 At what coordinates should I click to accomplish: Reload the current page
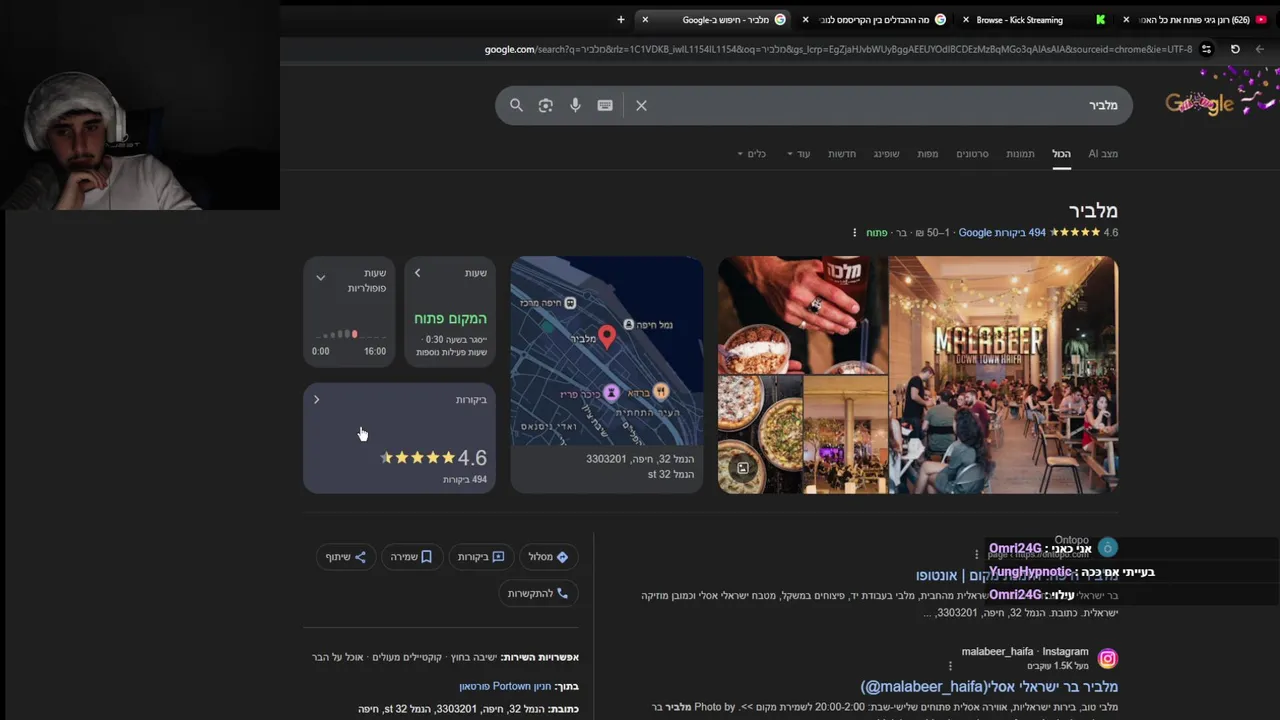[1235, 49]
